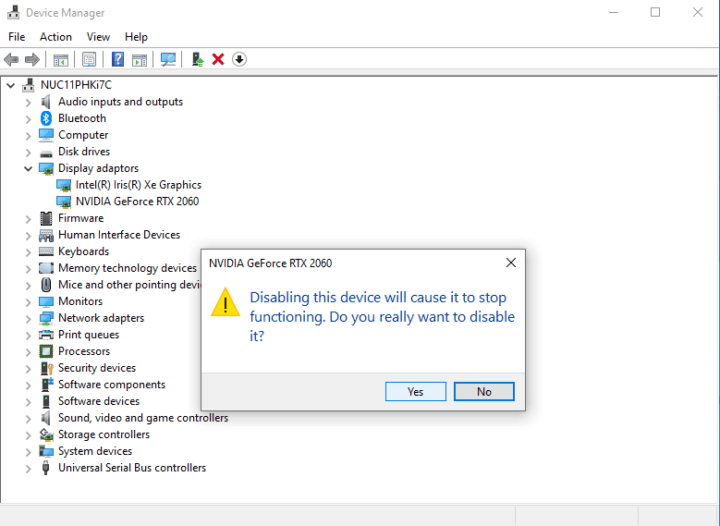Click the Firmware chip icon
The width and height of the screenshot is (720, 526).
pos(46,218)
